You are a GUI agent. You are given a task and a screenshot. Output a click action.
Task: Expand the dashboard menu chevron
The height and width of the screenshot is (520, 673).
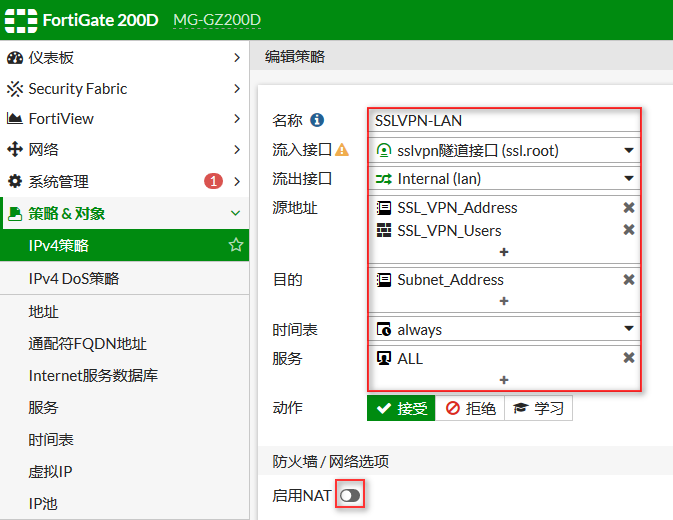[237, 57]
